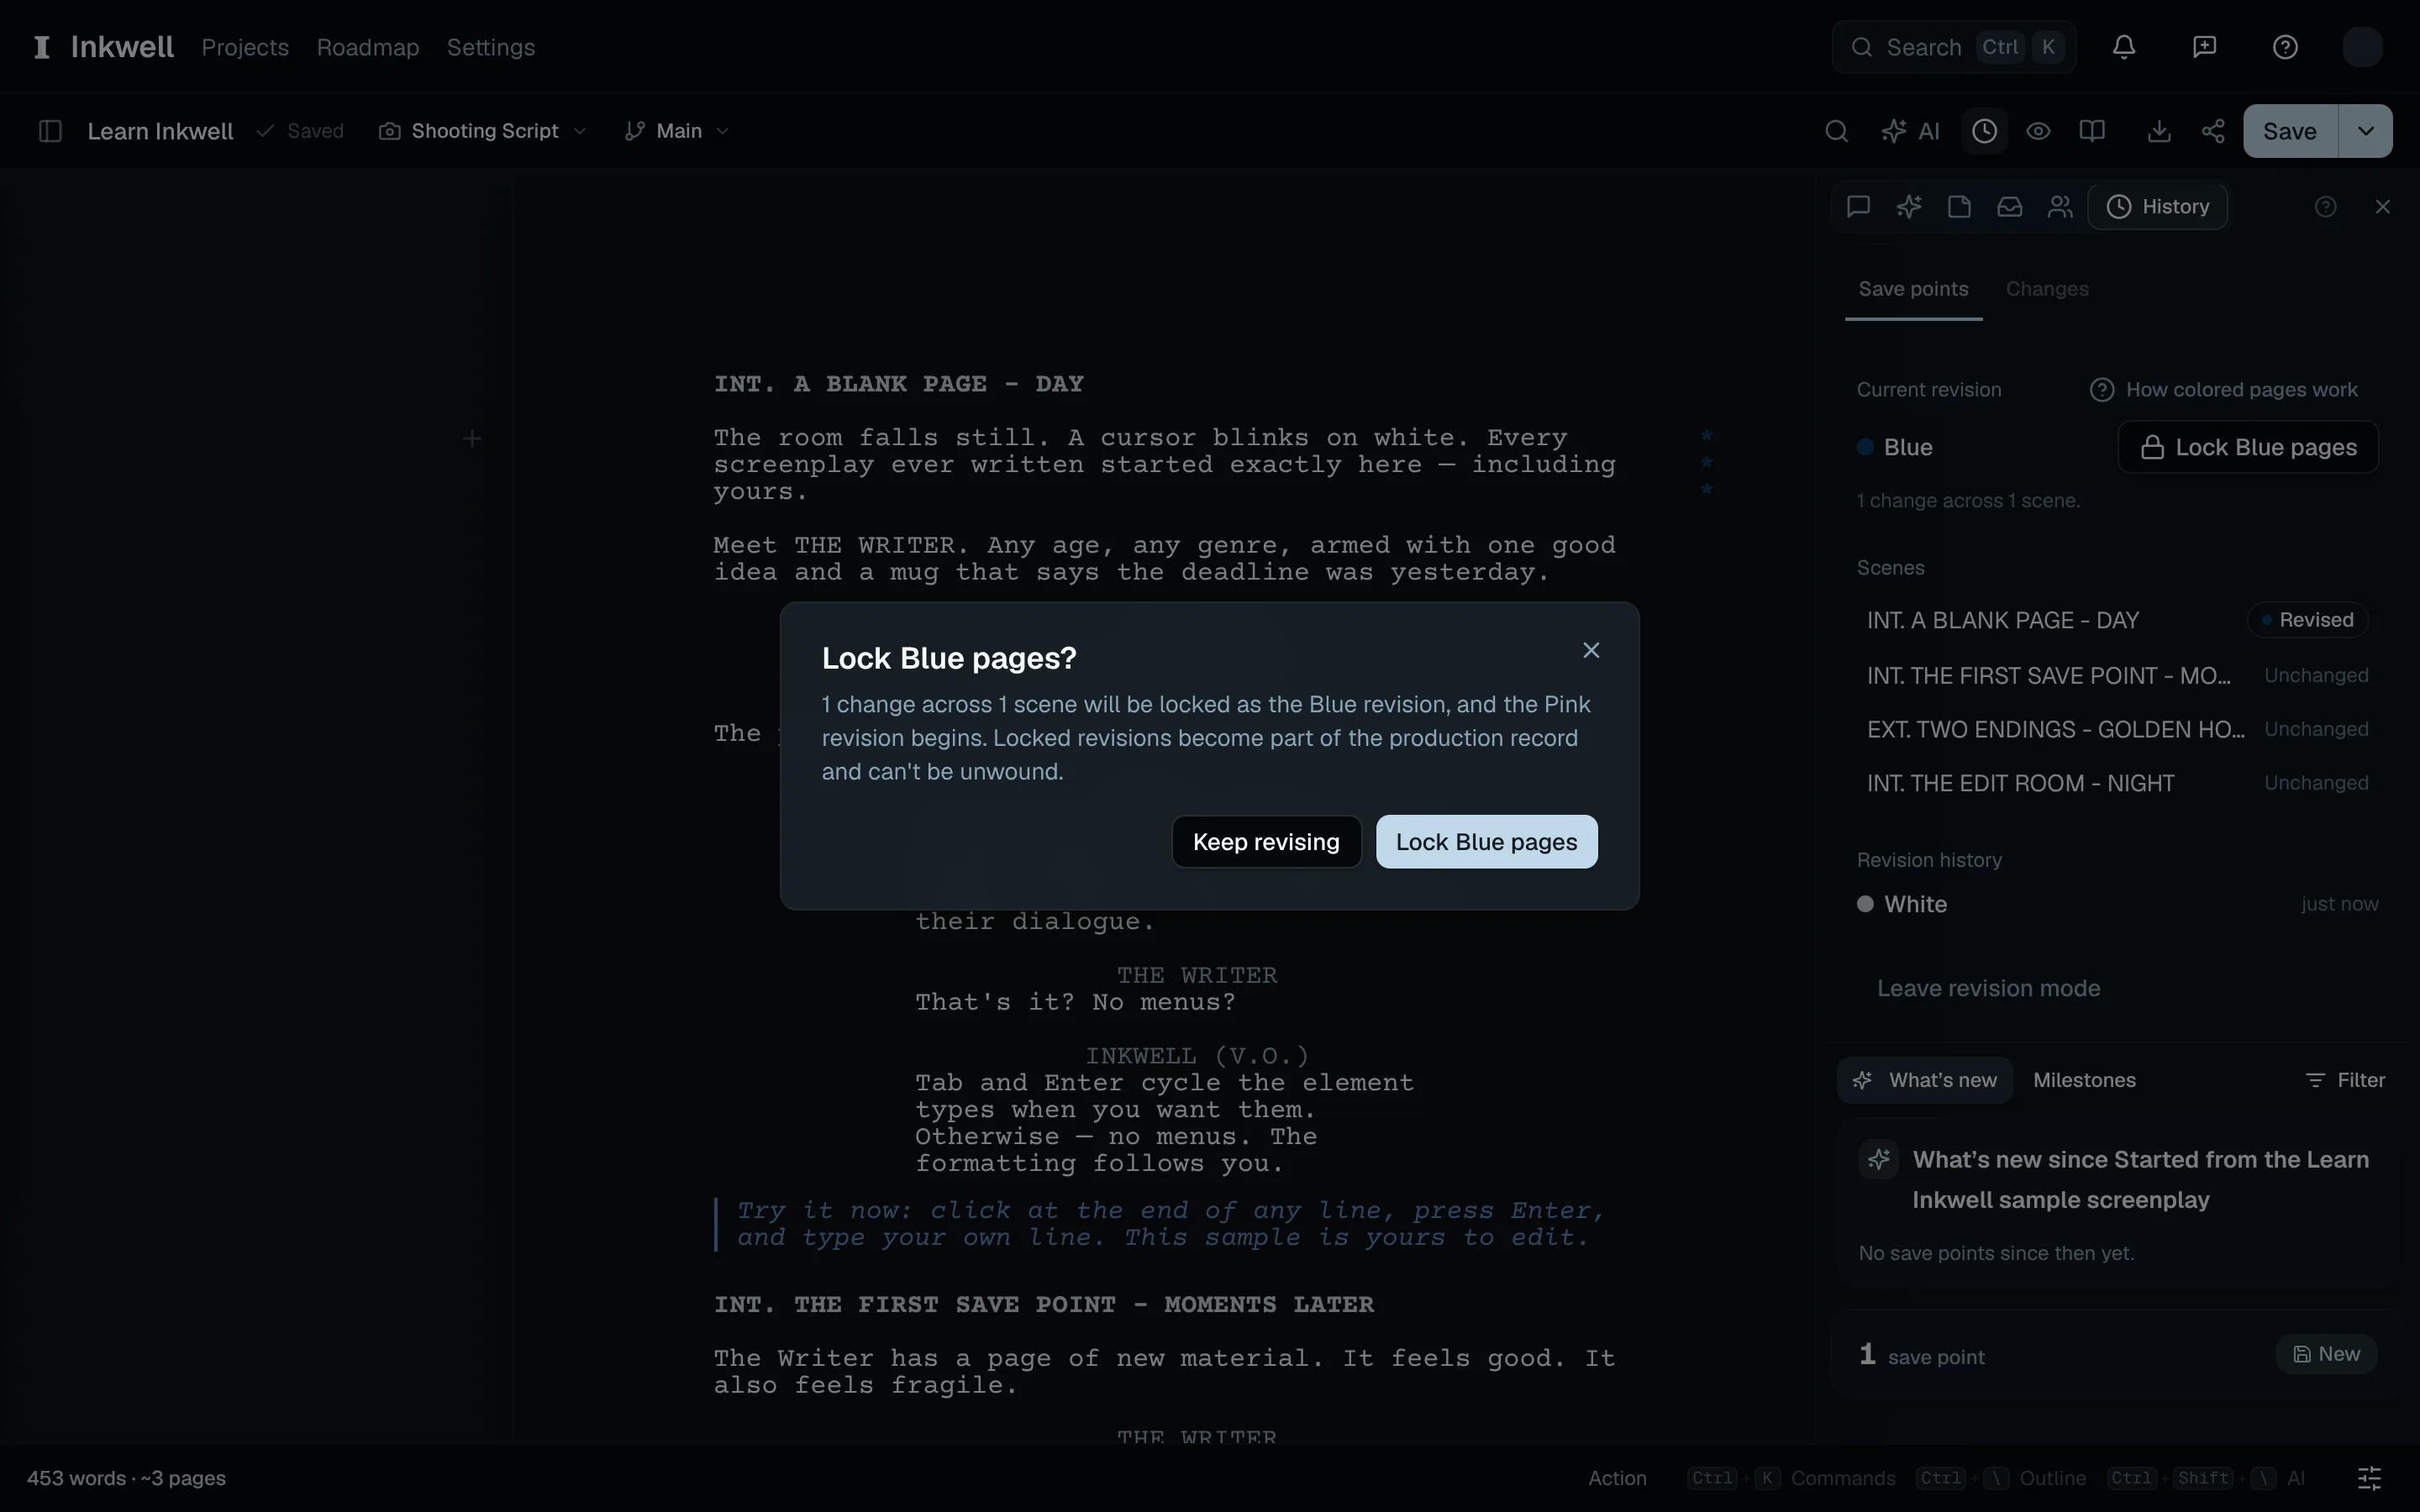Open the AI sparkle tool in toolbar
Image resolution: width=2420 pixels, height=1512 pixels.
[1910, 131]
